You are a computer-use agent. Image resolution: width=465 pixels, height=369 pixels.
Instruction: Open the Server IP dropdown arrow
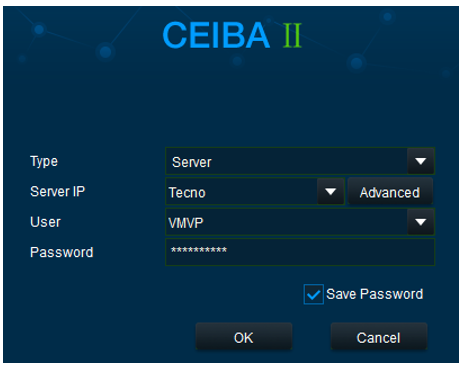(330, 192)
